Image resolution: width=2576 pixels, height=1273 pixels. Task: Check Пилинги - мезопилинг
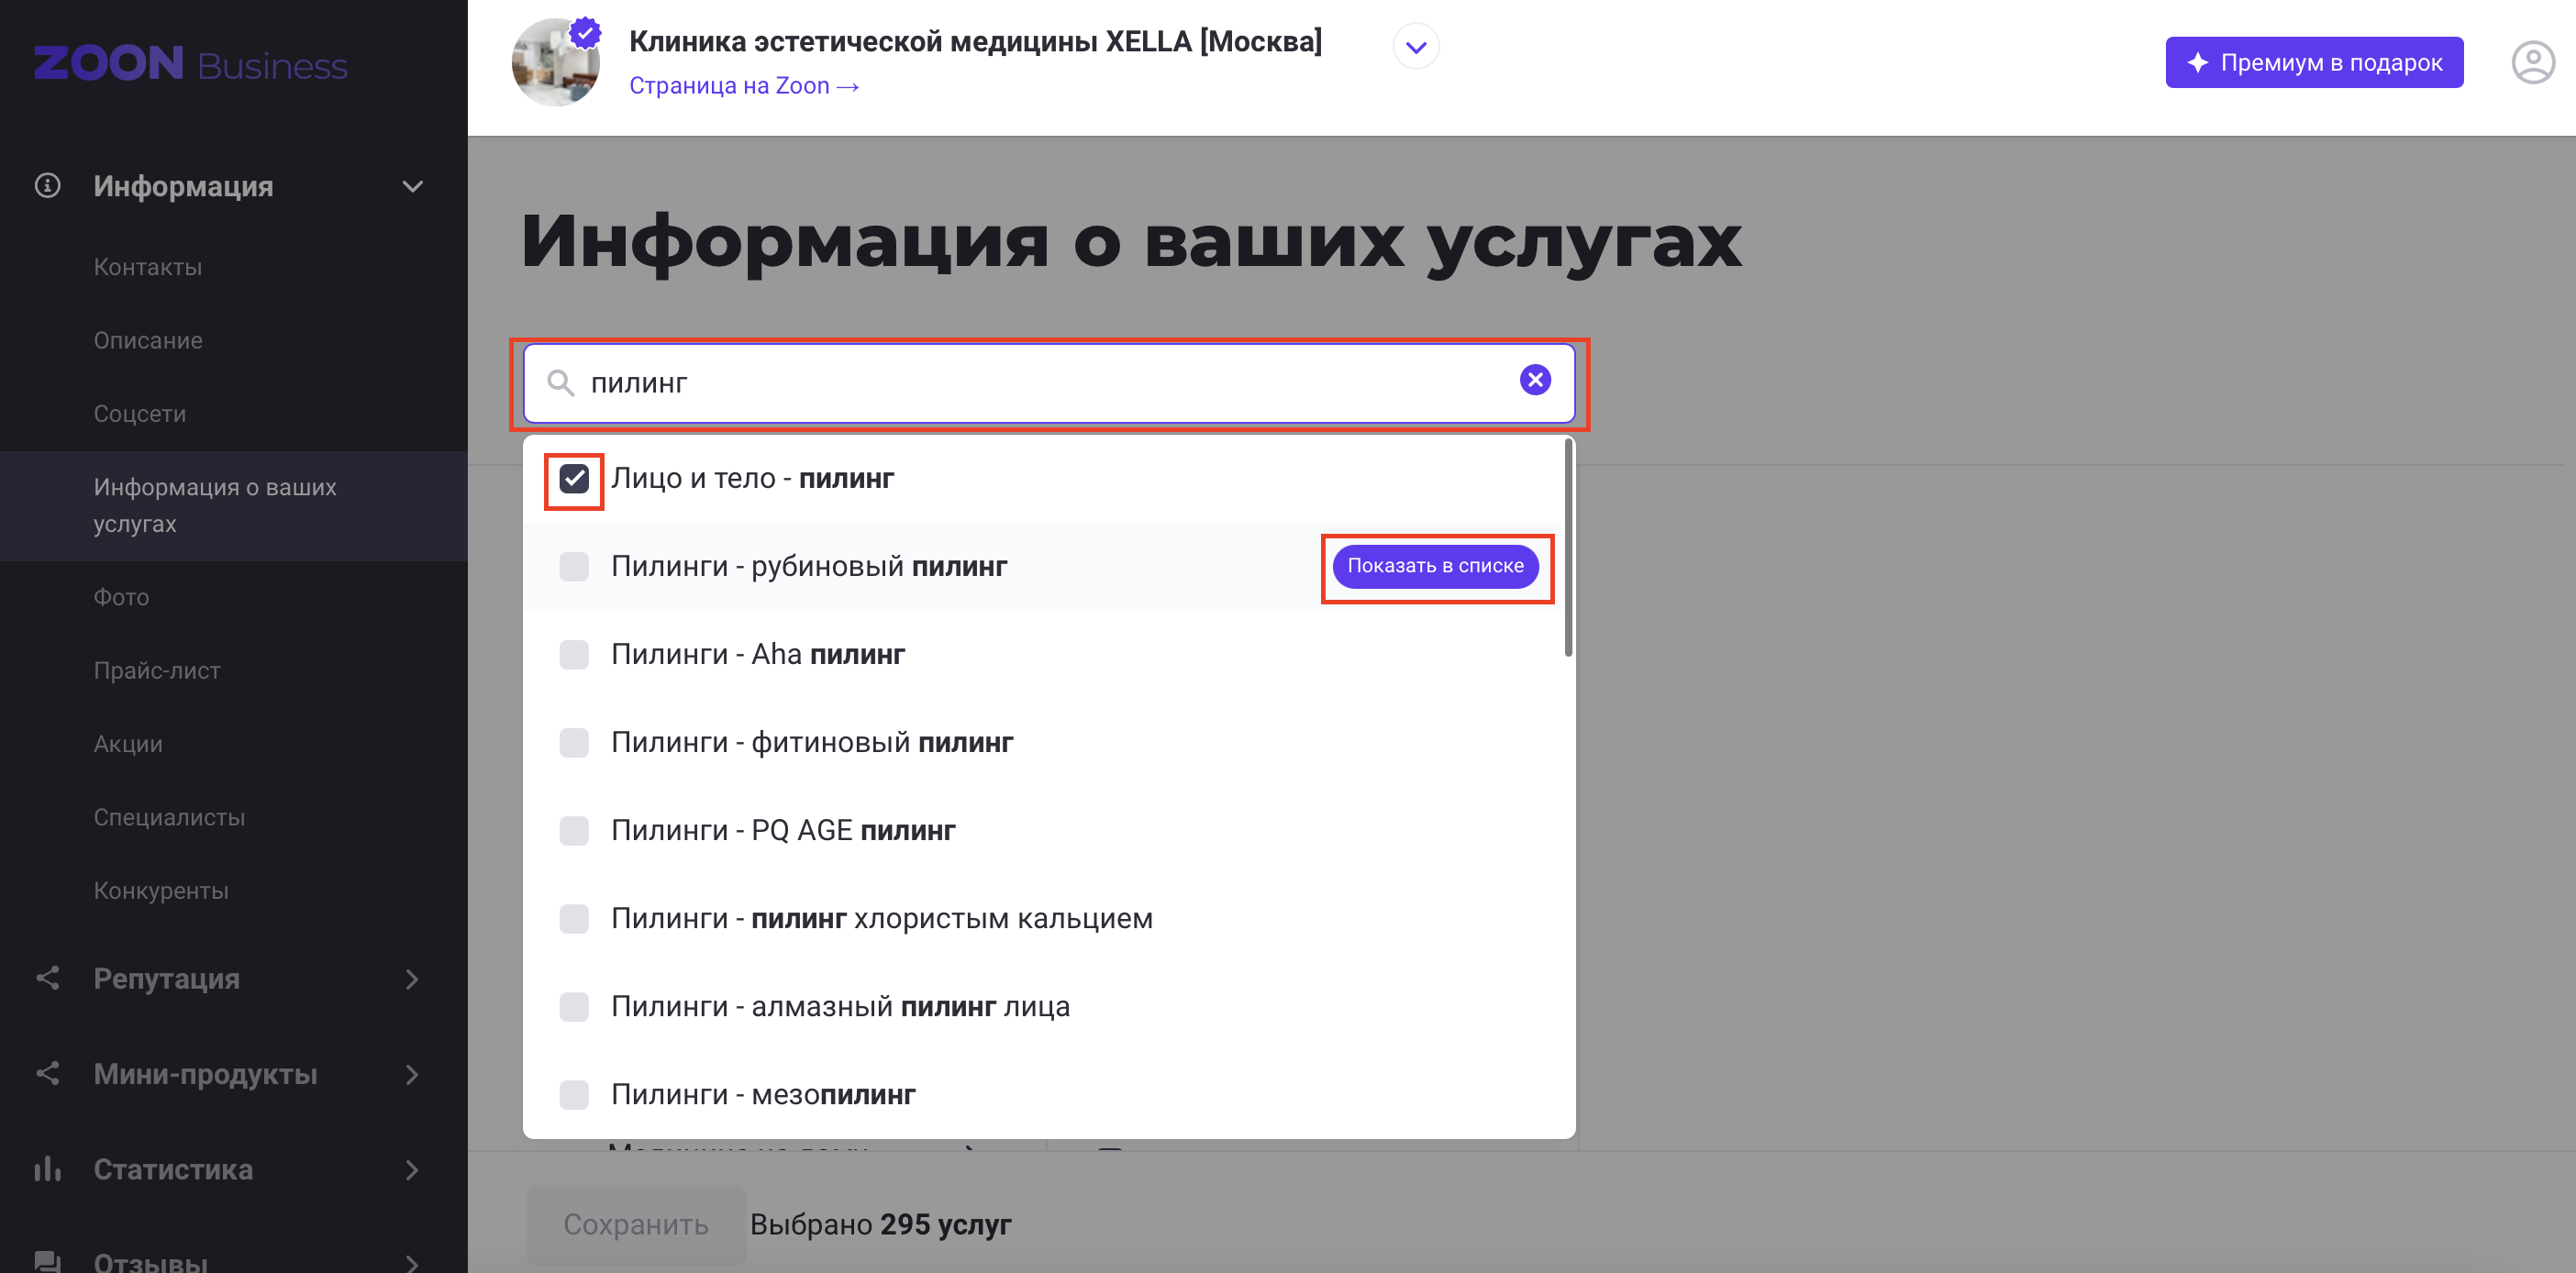coord(574,1095)
